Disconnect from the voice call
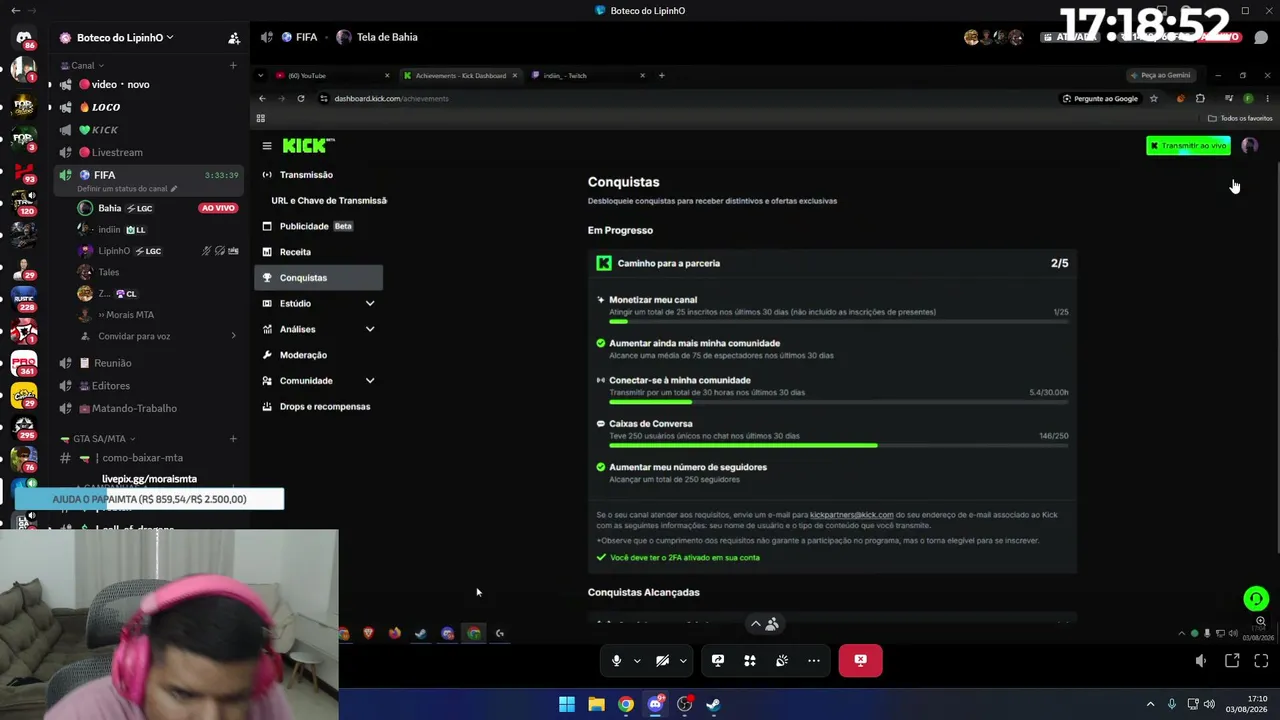The height and width of the screenshot is (720, 1280). [x=860, y=661]
